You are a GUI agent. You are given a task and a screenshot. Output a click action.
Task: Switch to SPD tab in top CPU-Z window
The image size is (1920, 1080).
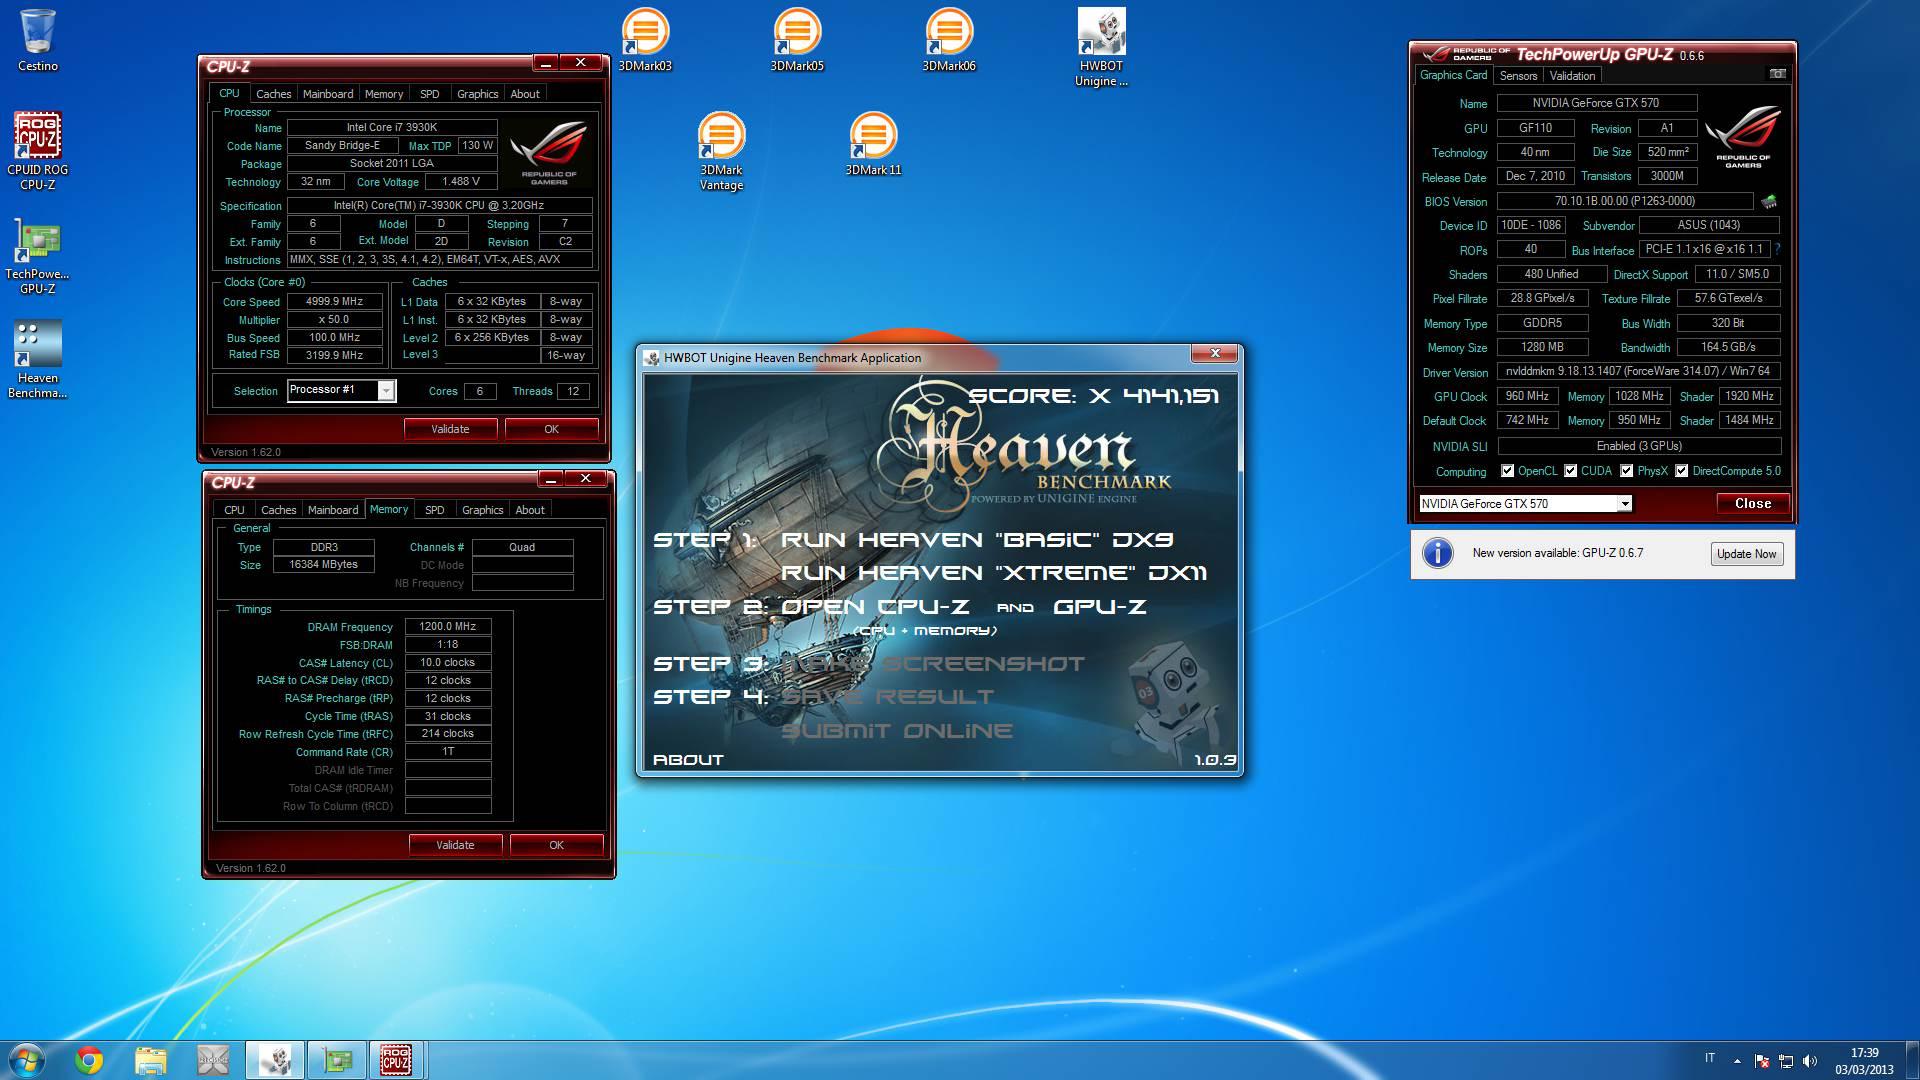430,94
